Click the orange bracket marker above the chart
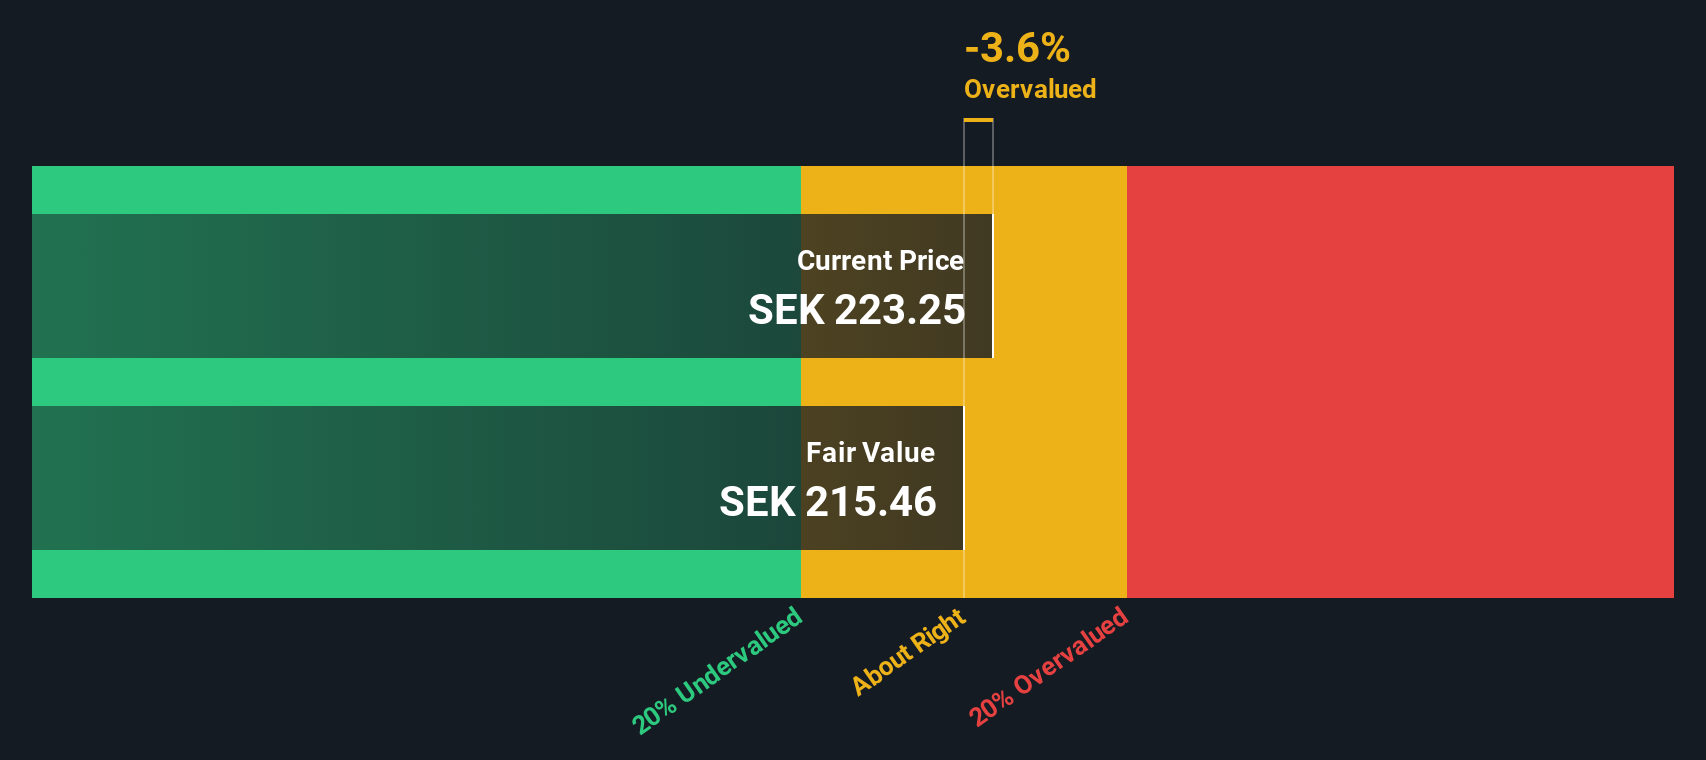 coord(978,121)
